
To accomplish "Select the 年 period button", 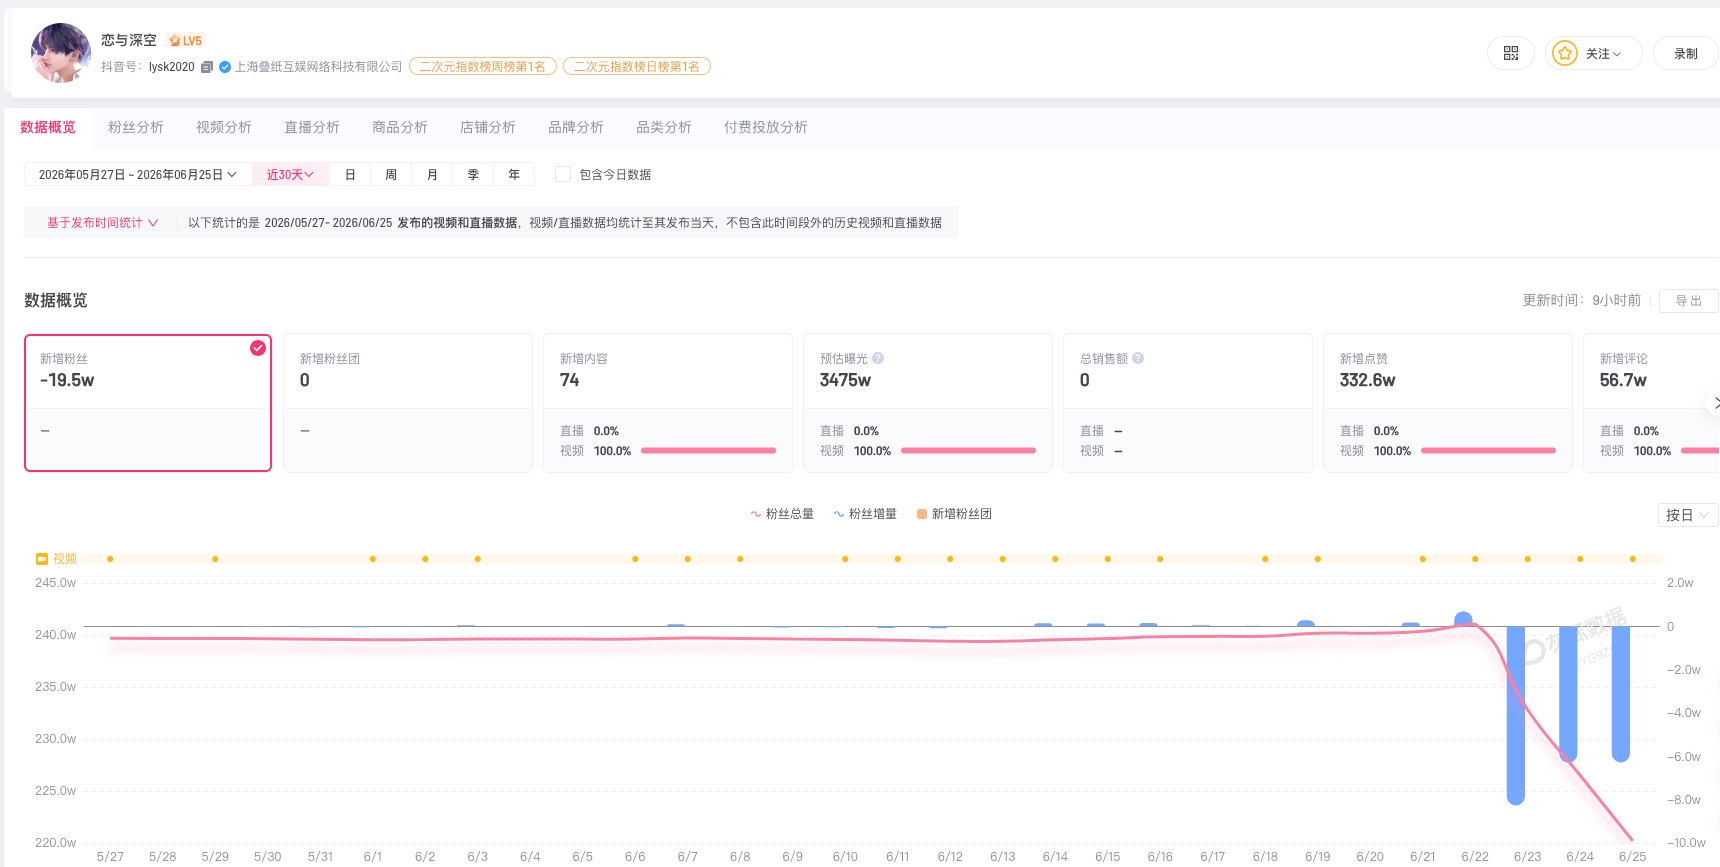I will click(514, 174).
